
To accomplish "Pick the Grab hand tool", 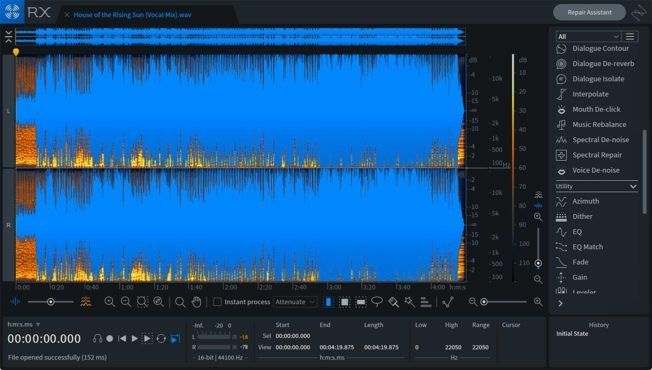I will [196, 302].
